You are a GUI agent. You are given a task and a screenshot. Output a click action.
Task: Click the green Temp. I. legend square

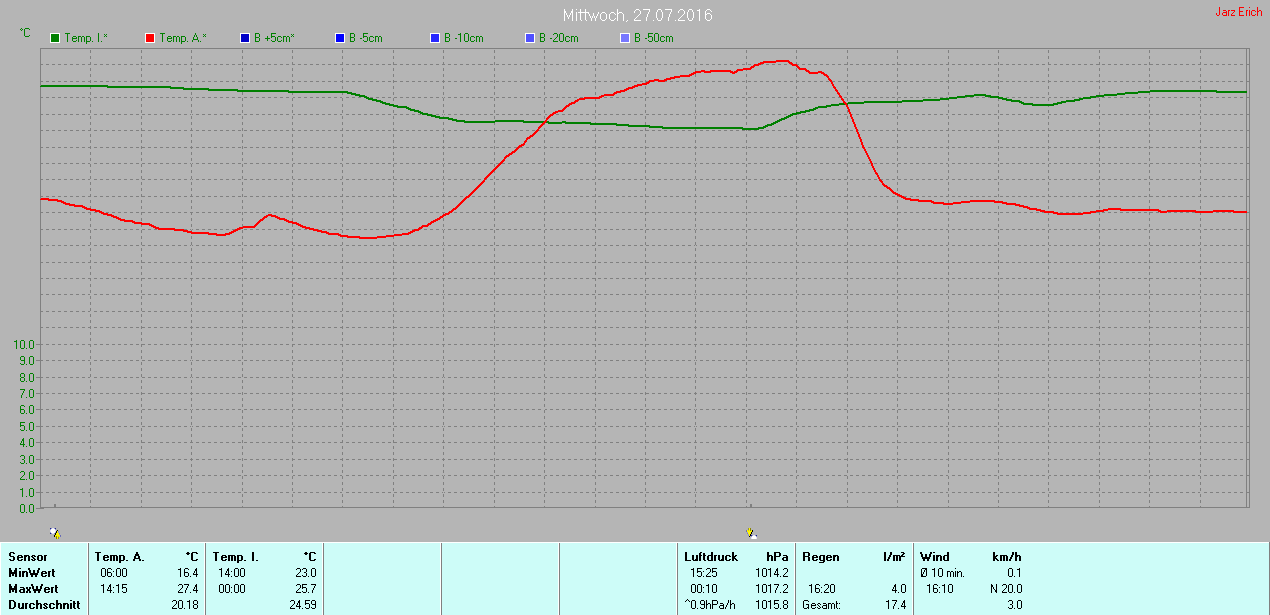point(55,38)
